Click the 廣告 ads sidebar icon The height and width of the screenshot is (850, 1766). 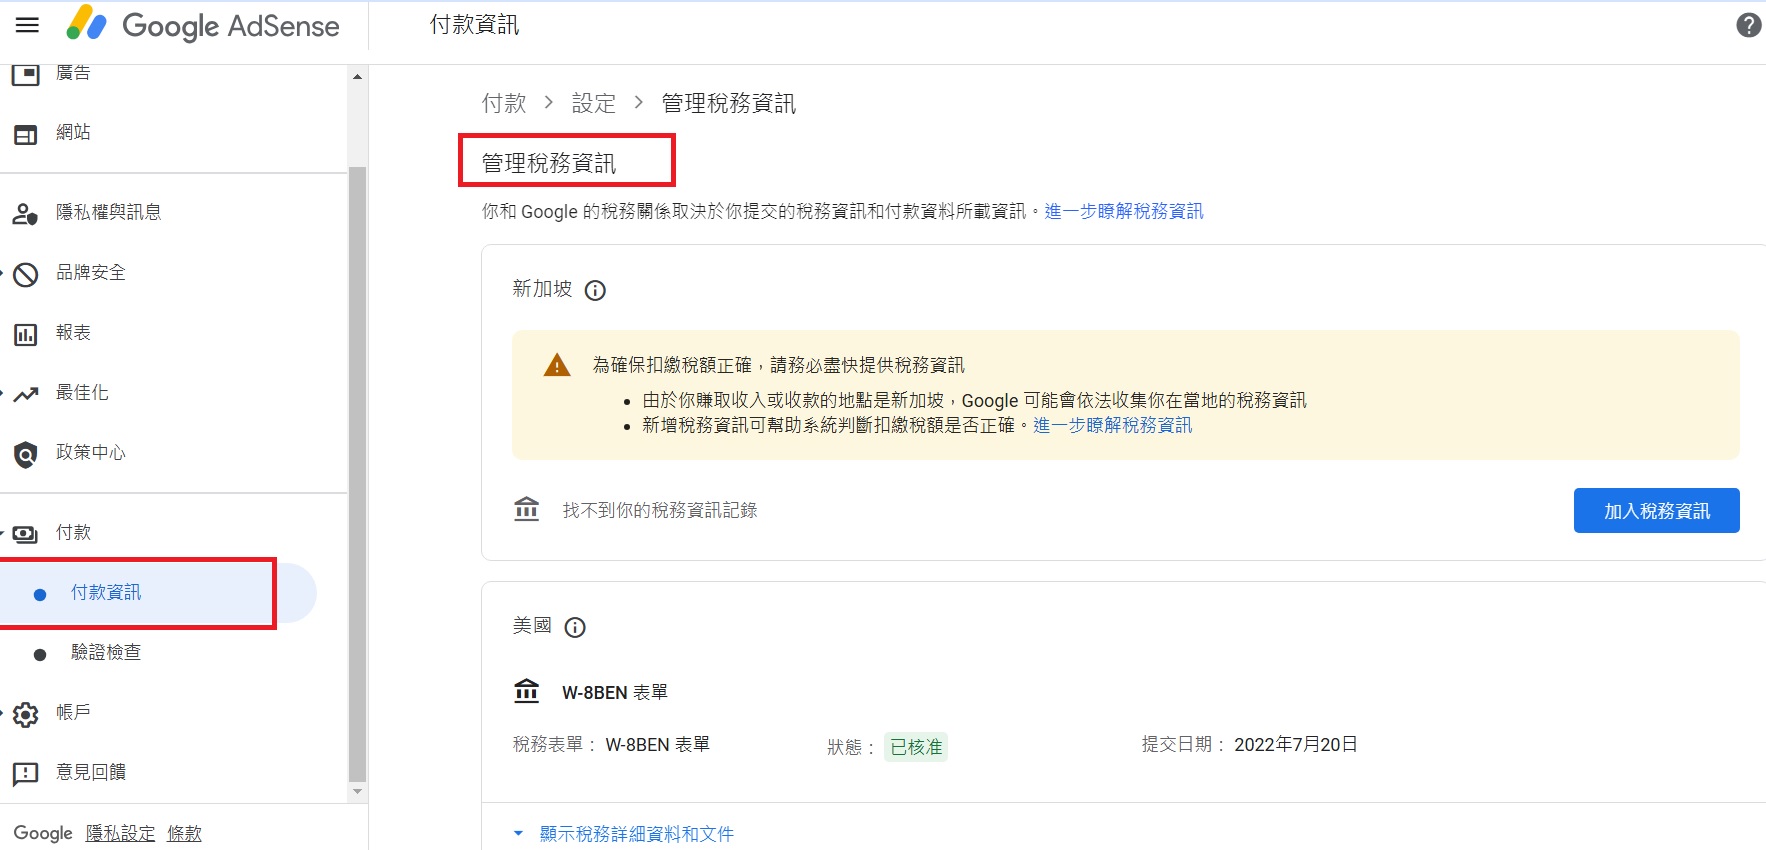26,73
